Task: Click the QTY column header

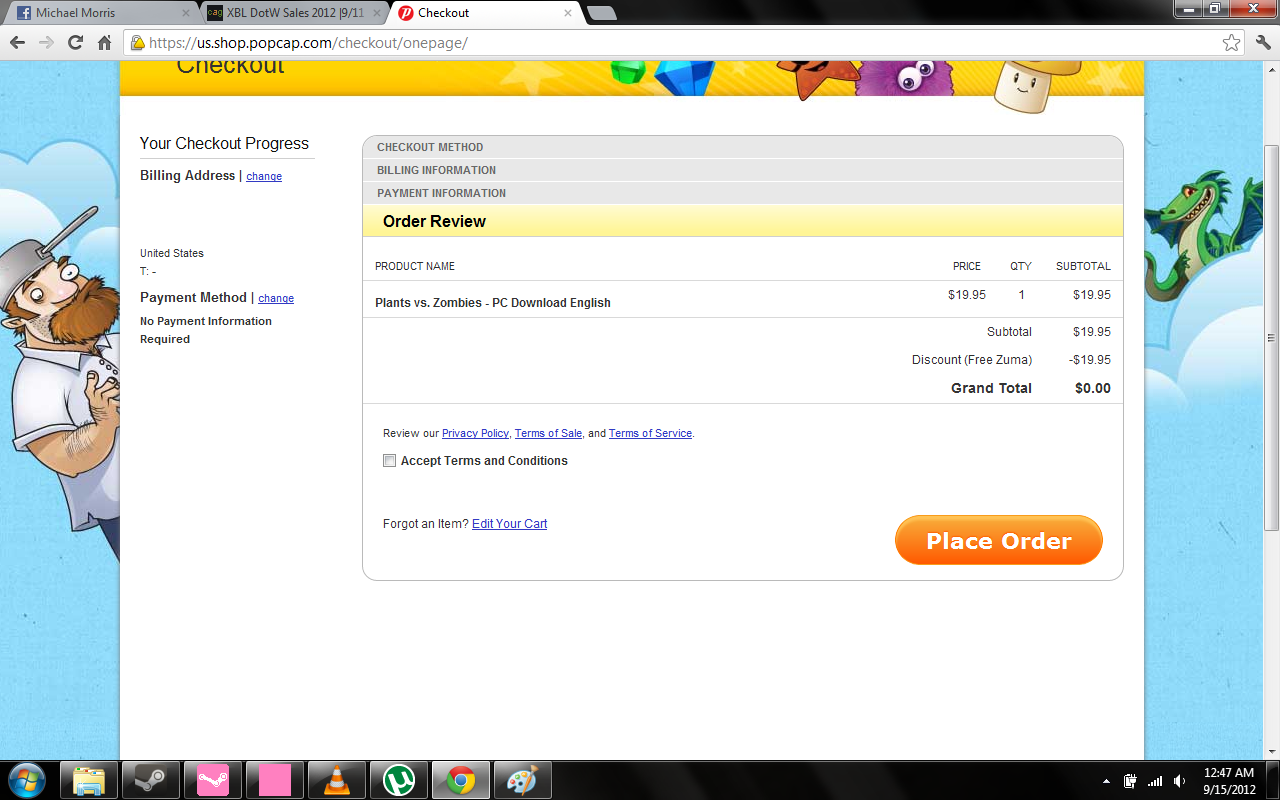Action: [x=1020, y=267]
